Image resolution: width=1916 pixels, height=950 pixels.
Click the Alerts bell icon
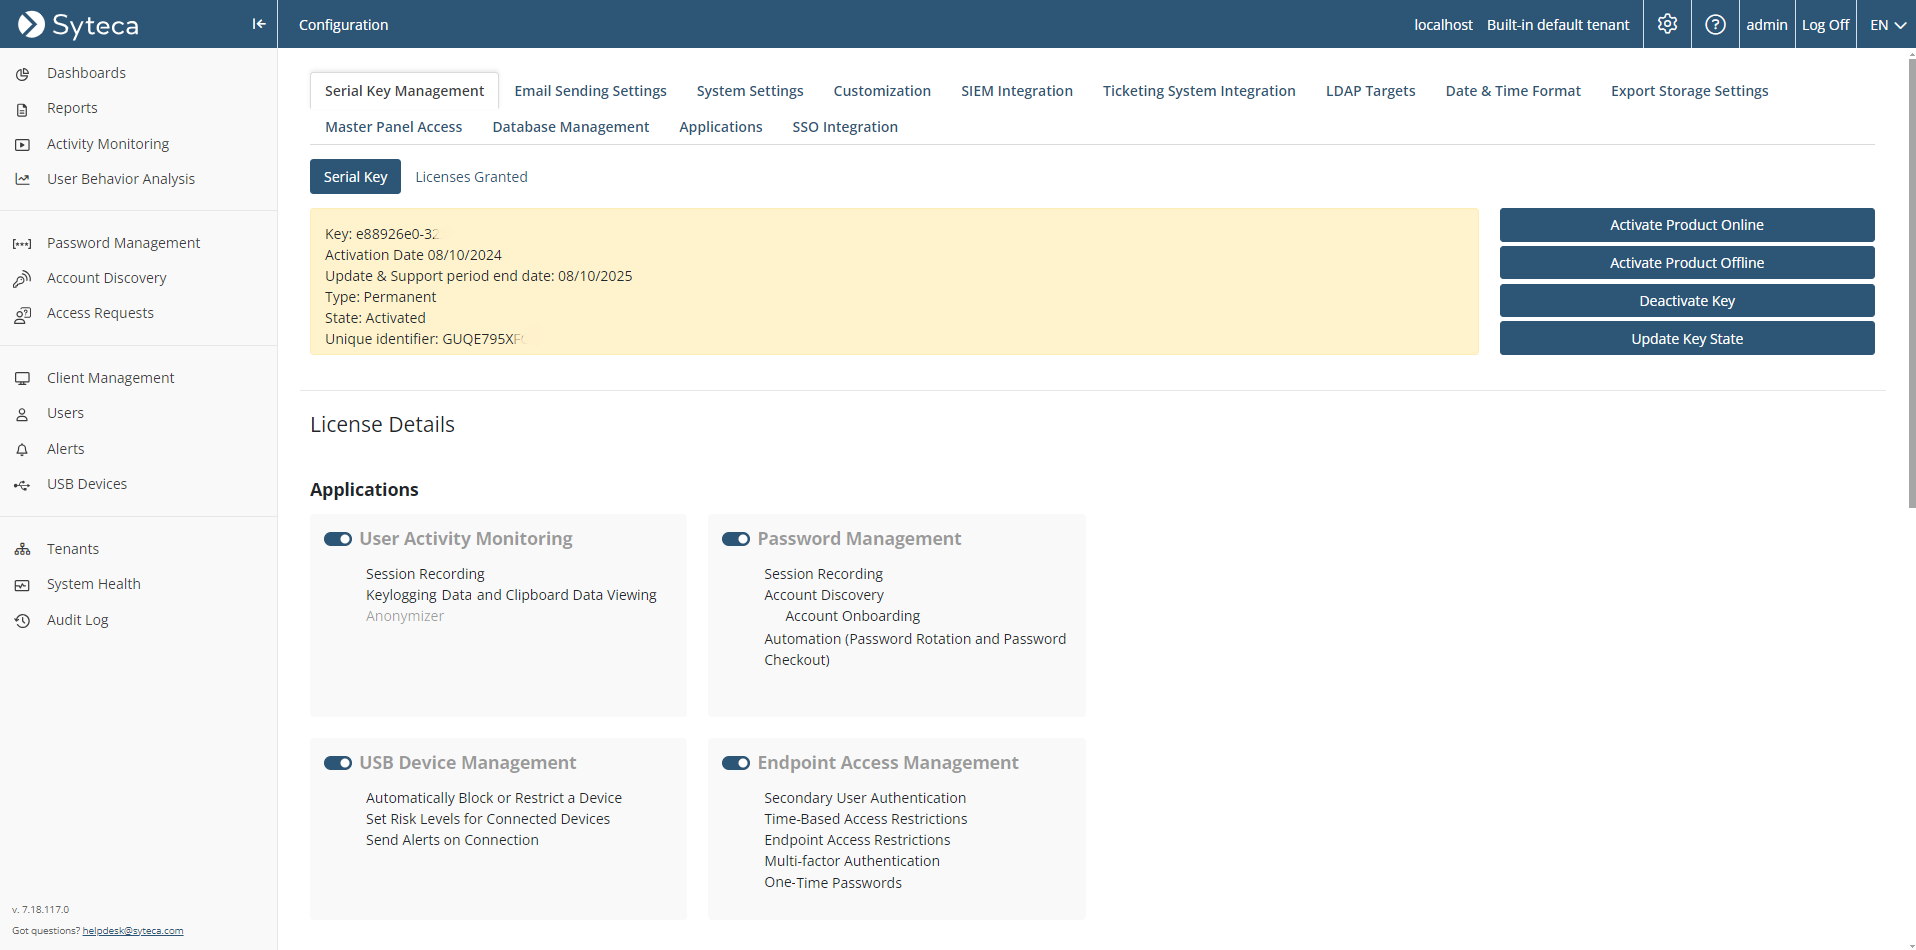pyautogui.click(x=22, y=449)
